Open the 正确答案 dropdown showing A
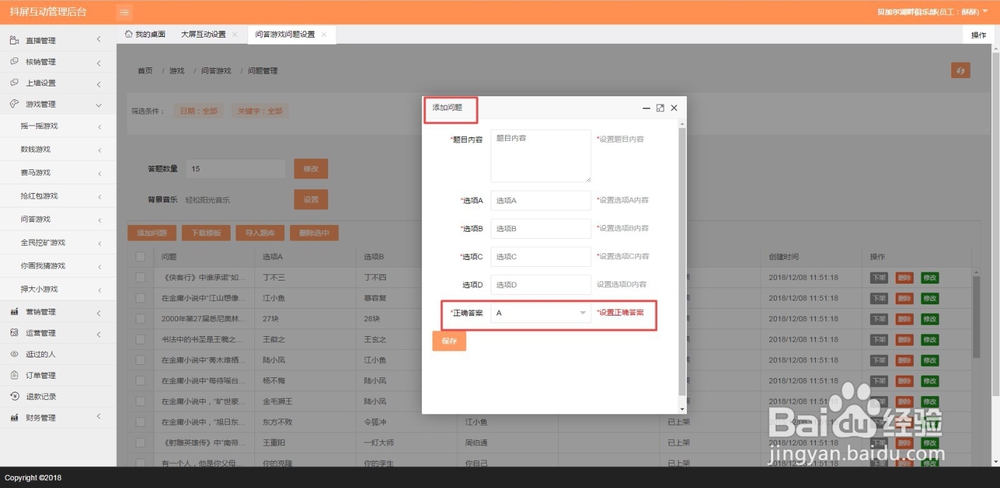Screen dimensions: 1000x488 click(x=541, y=313)
